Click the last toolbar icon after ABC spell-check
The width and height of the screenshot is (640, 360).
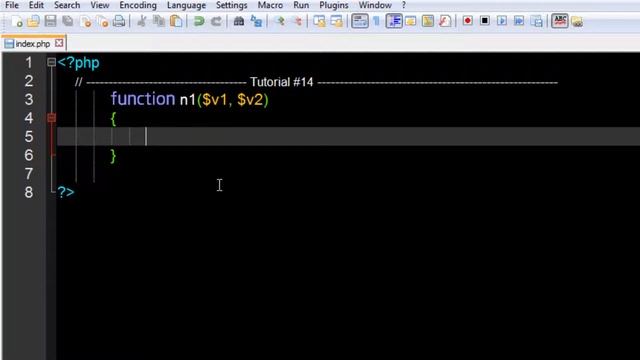577,22
